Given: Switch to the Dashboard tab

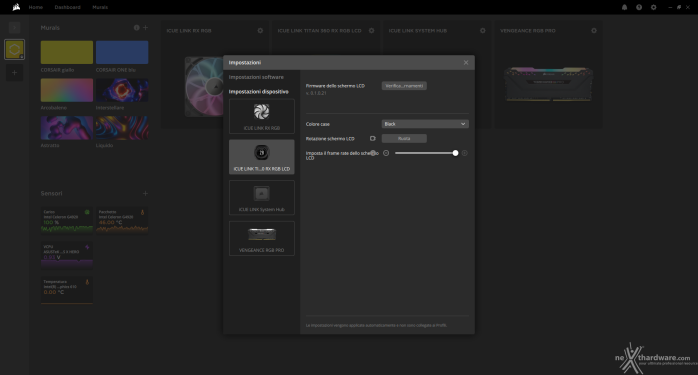Looking at the screenshot, I should (x=68, y=7).
